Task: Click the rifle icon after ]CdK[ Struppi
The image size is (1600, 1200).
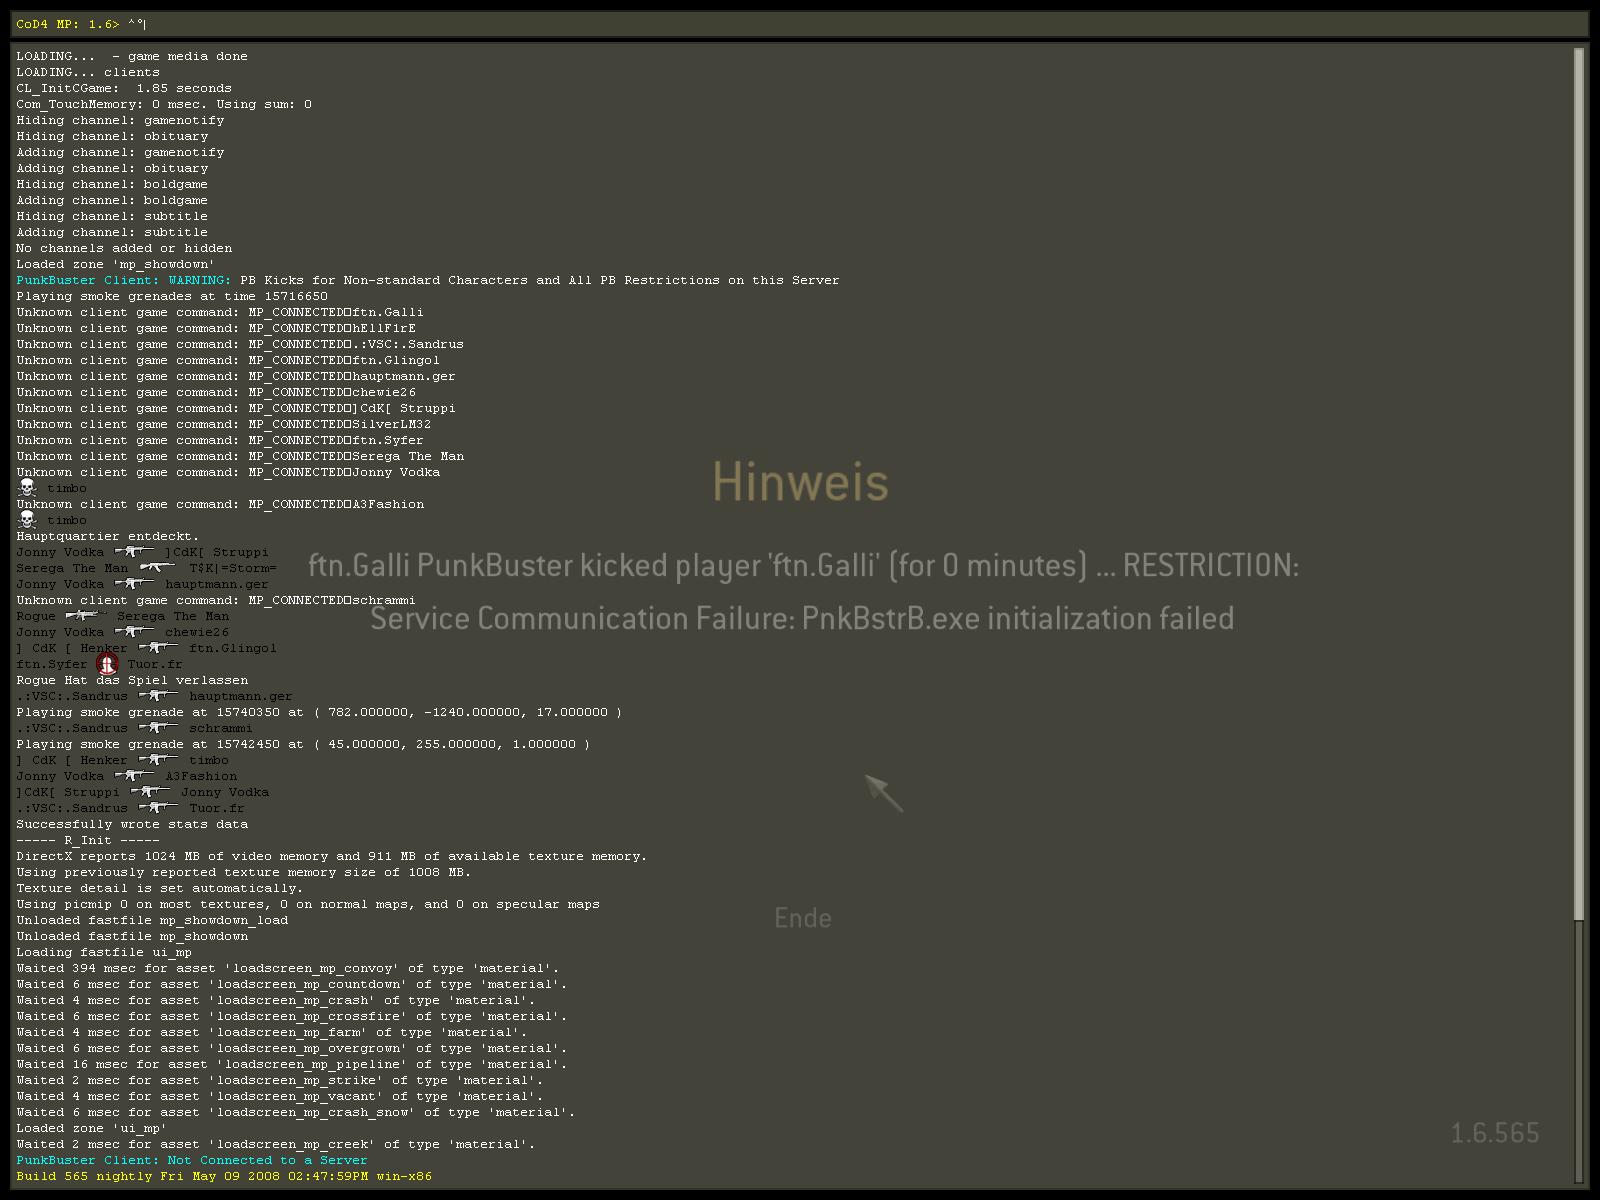Action: pos(150,792)
